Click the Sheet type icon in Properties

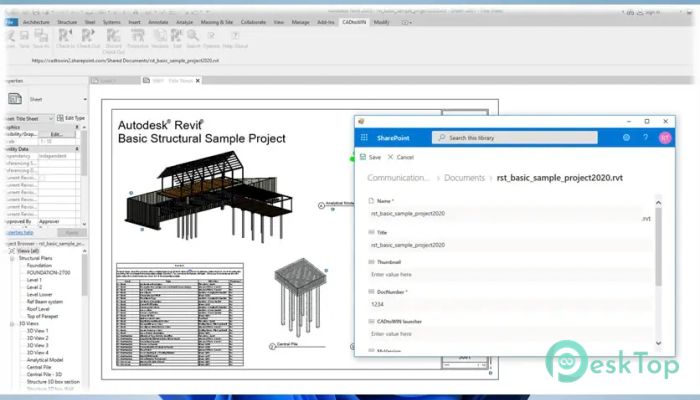pos(15,99)
